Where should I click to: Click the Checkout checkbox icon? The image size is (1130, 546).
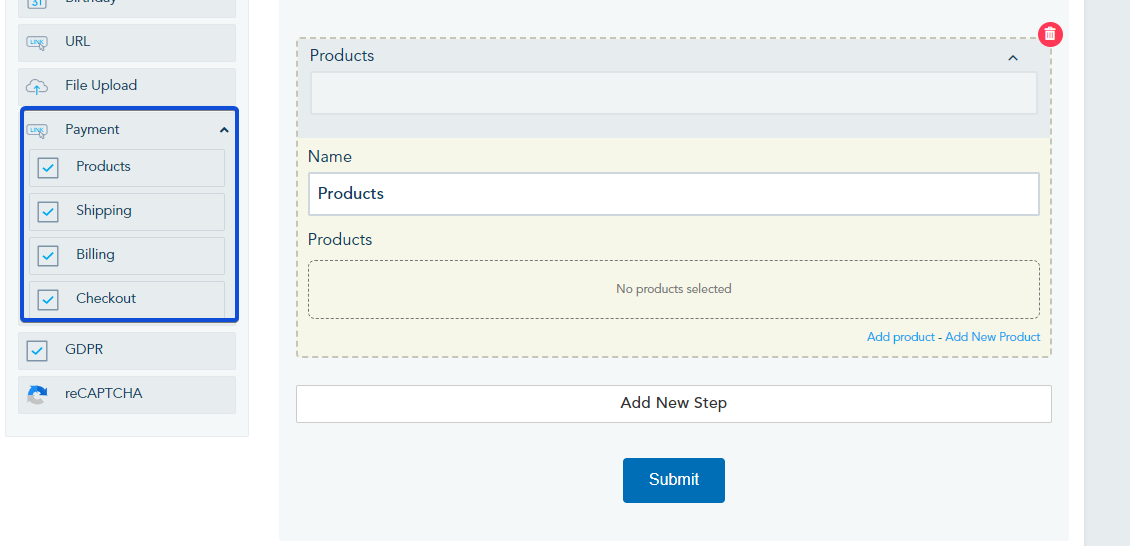click(48, 299)
